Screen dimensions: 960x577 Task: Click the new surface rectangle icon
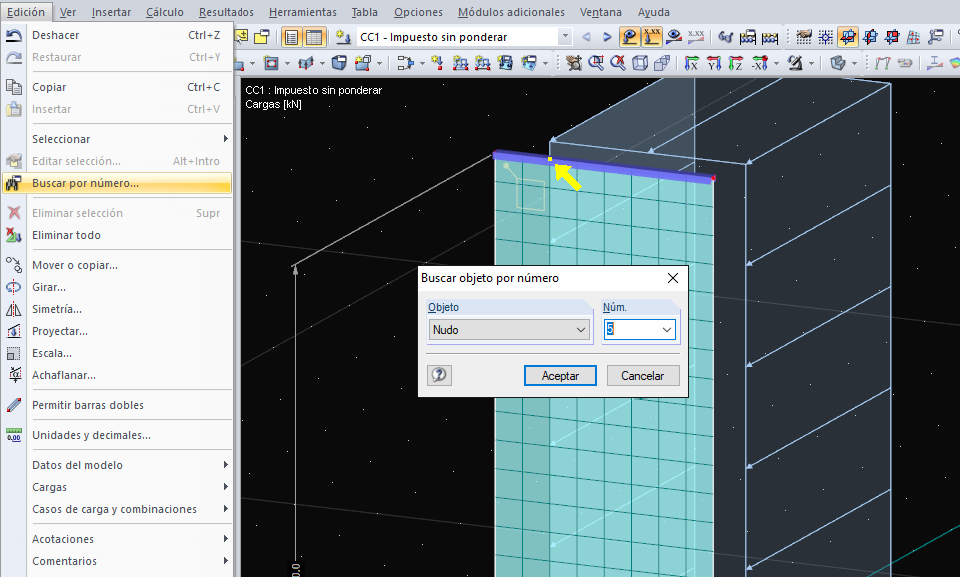point(271,62)
